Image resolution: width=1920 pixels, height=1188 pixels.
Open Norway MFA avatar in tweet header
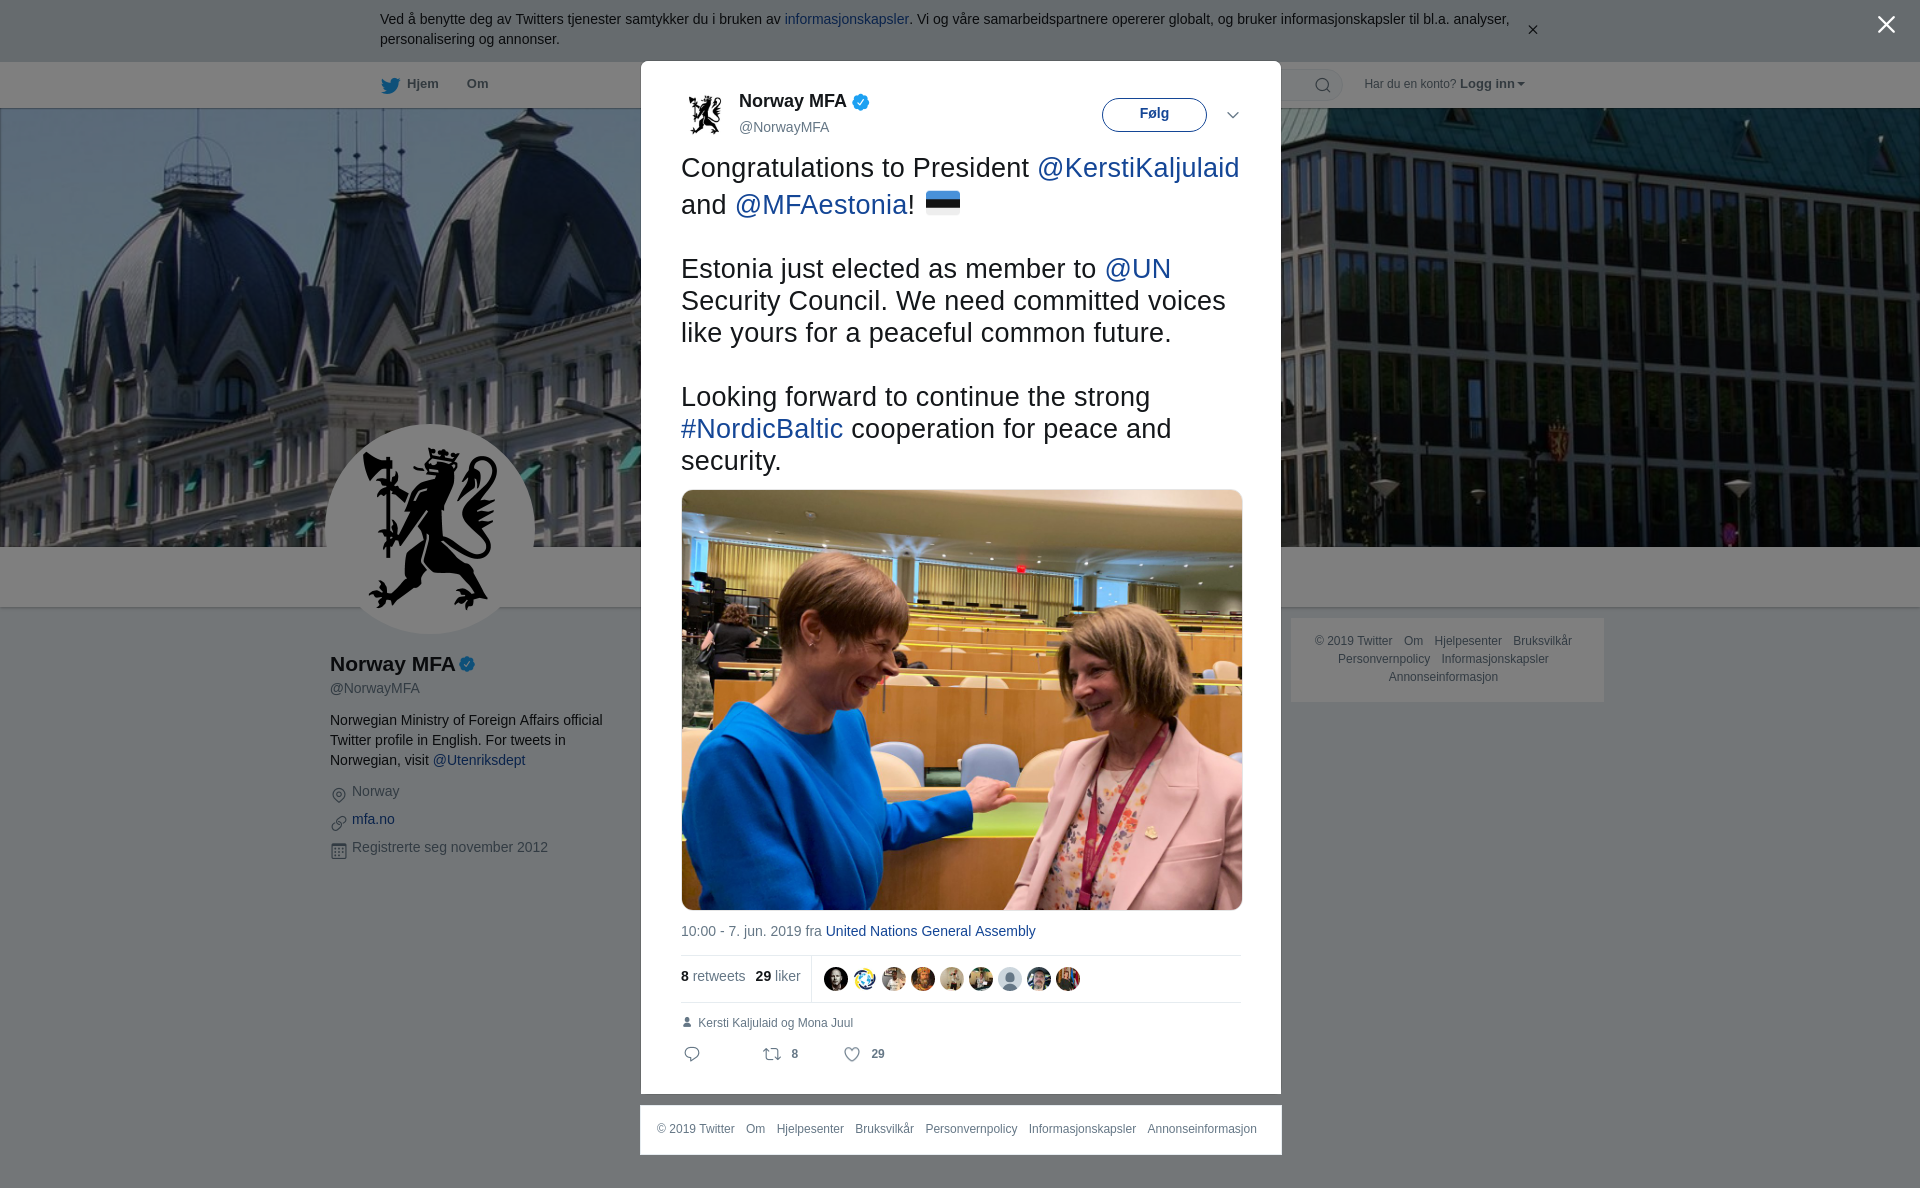[705, 114]
